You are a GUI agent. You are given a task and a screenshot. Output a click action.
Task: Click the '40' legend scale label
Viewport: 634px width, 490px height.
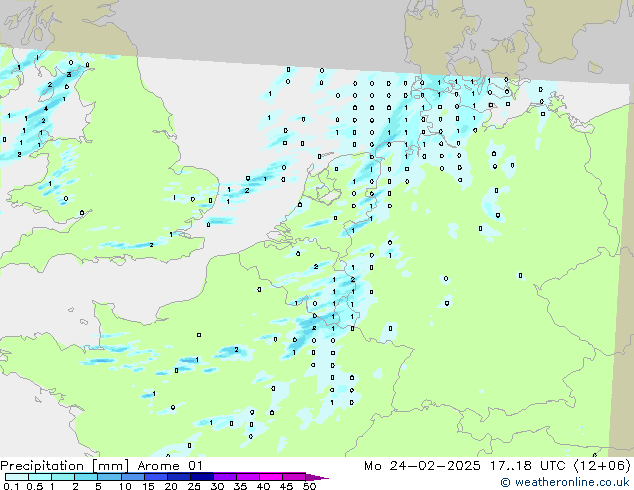[263, 486]
